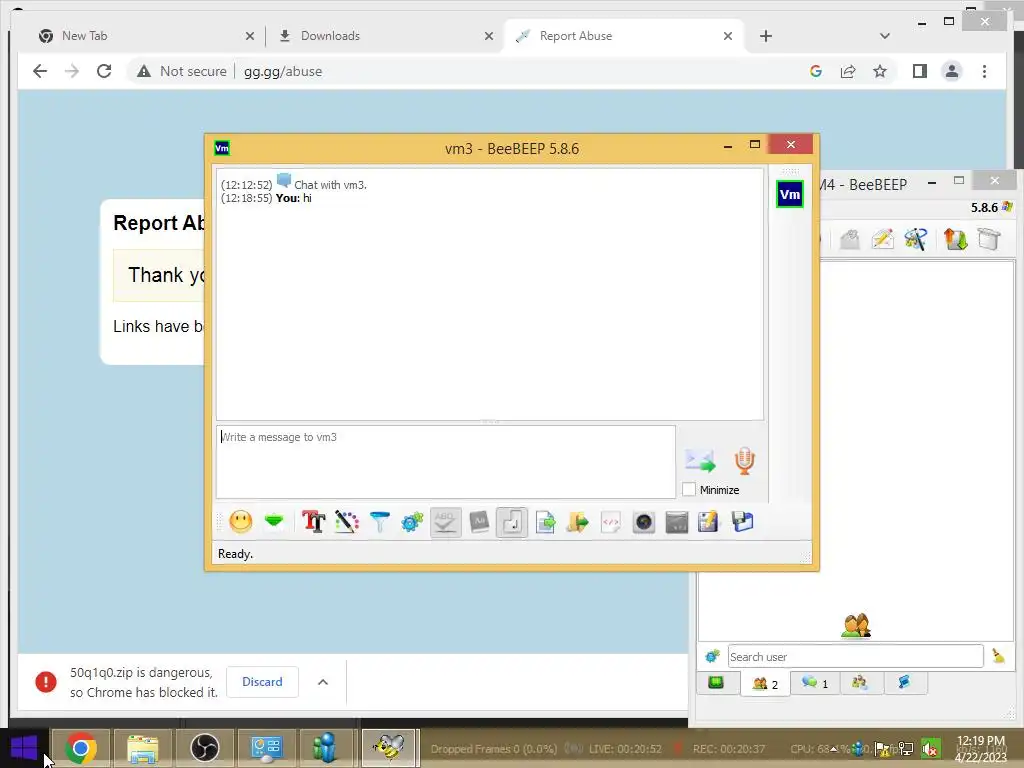Send a file with document arrow icon
Screen dimensions: 1024x768
point(545,522)
